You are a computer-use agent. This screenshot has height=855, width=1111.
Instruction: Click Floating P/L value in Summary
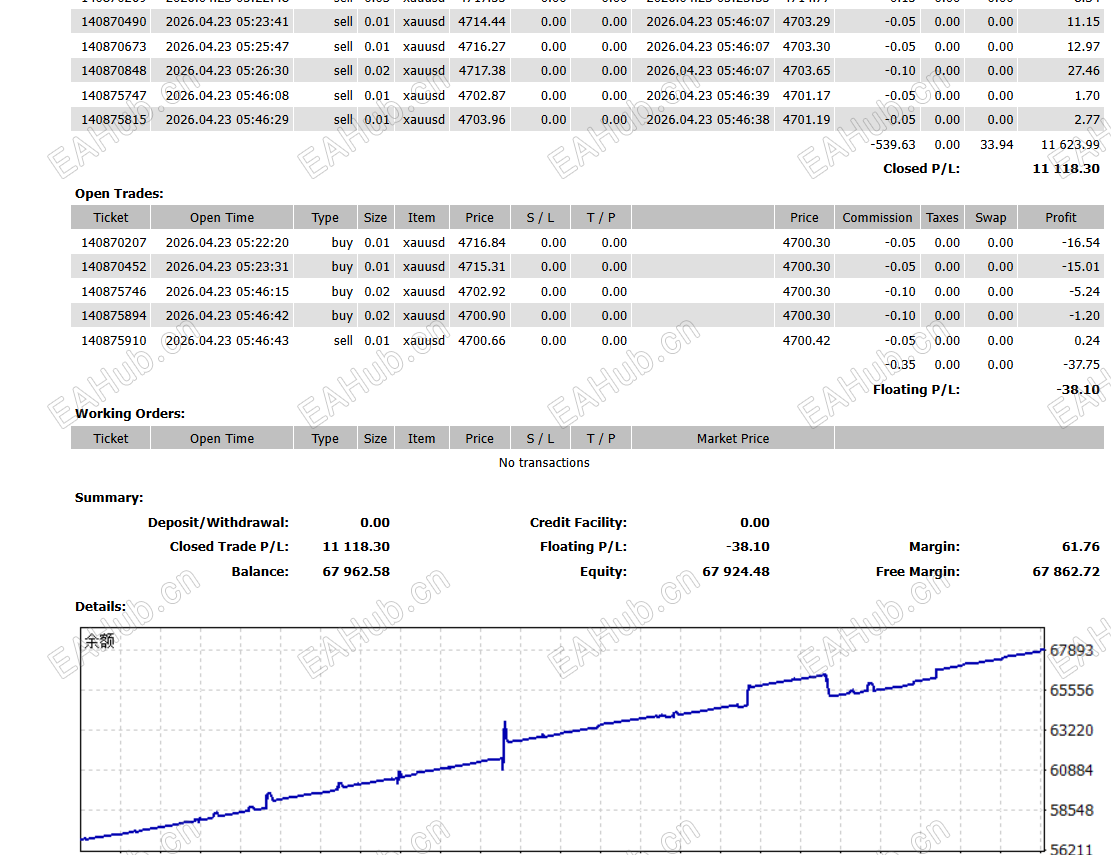pyautogui.click(x=748, y=547)
